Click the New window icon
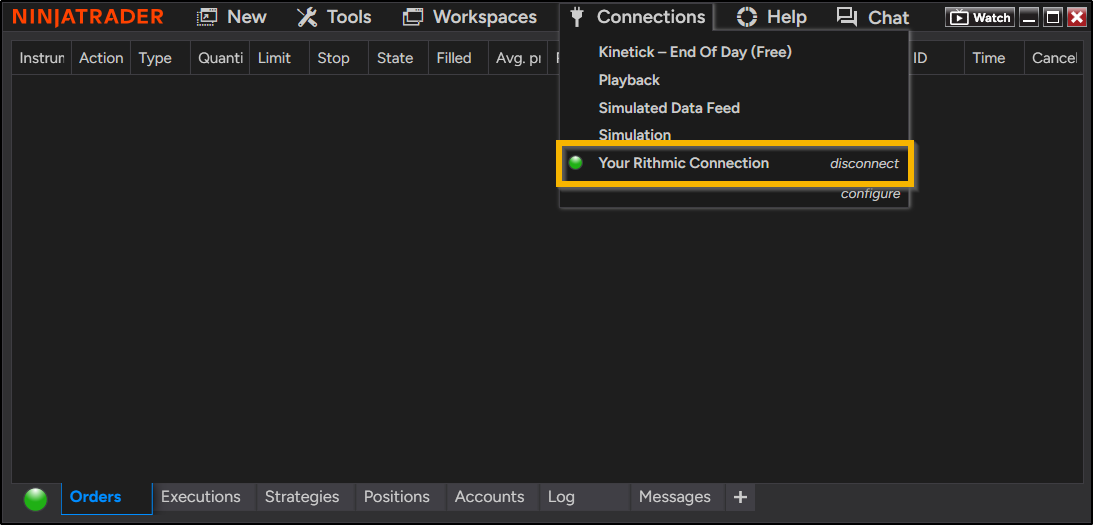 pyautogui.click(x=208, y=17)
